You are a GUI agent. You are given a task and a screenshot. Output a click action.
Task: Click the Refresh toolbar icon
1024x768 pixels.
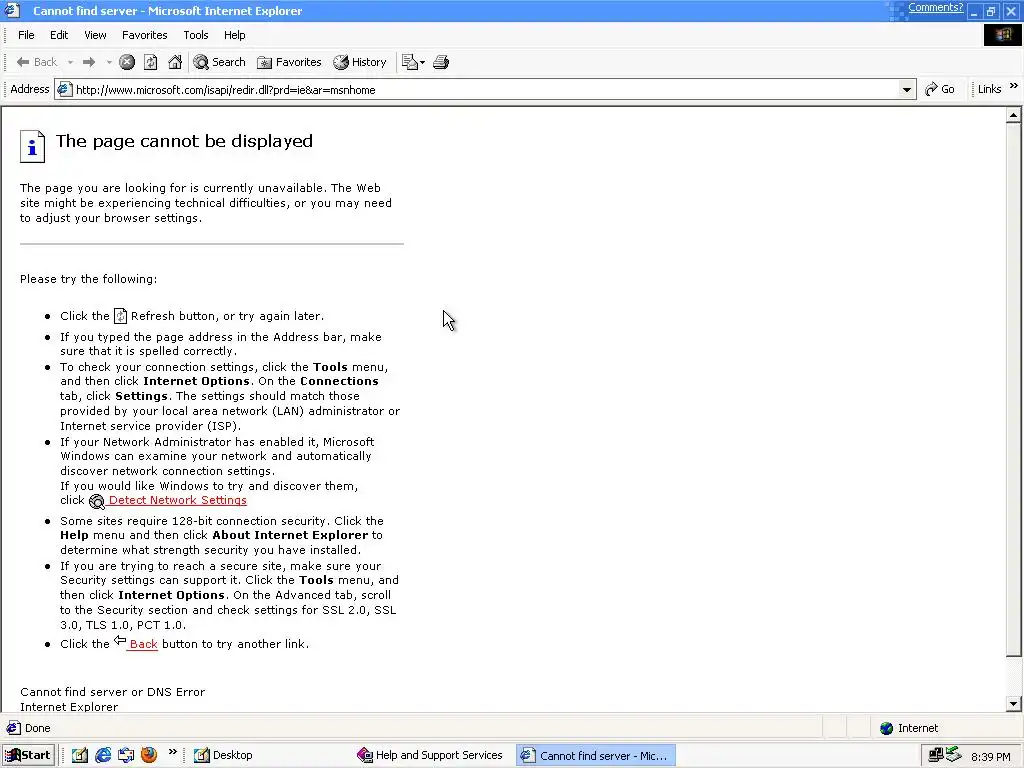point(151,62)
